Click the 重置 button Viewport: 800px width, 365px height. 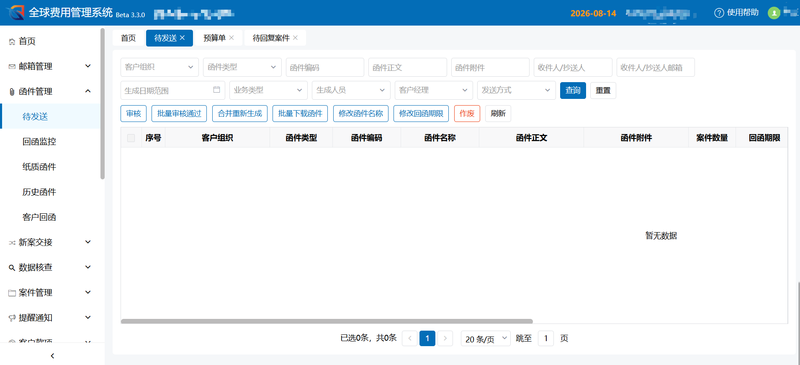click(x=603, y=90)
